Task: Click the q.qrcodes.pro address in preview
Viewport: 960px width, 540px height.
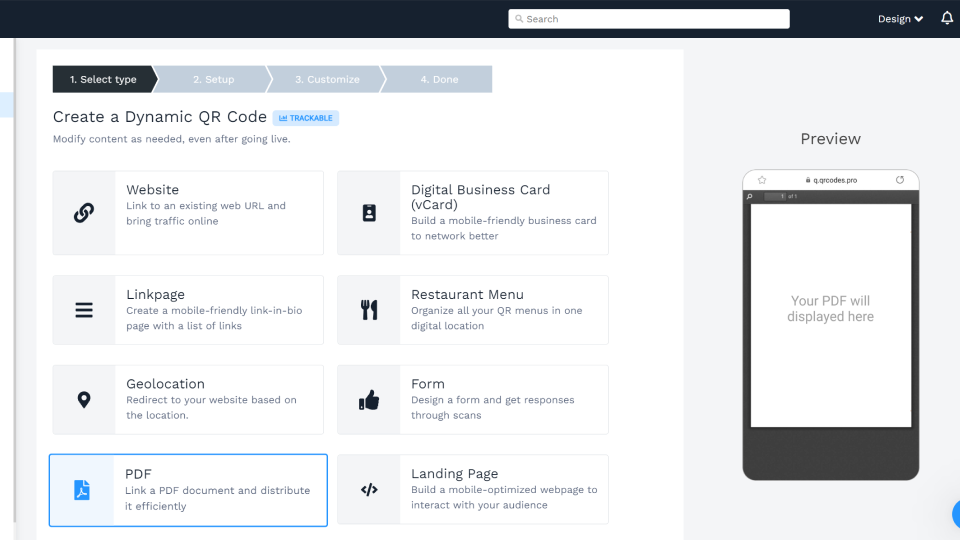Action: tap(835, 180)
